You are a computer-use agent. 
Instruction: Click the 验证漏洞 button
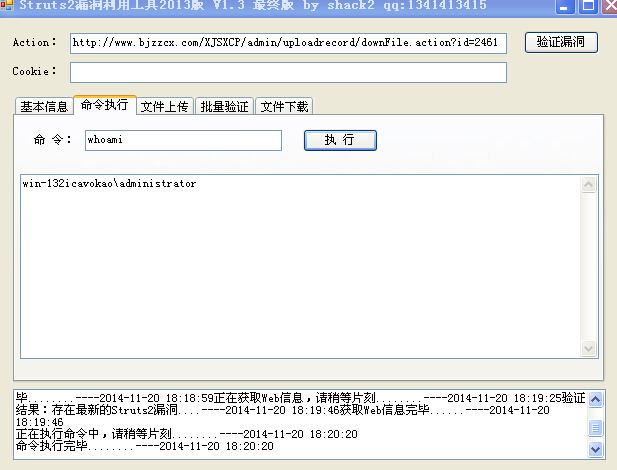(561, 42)
